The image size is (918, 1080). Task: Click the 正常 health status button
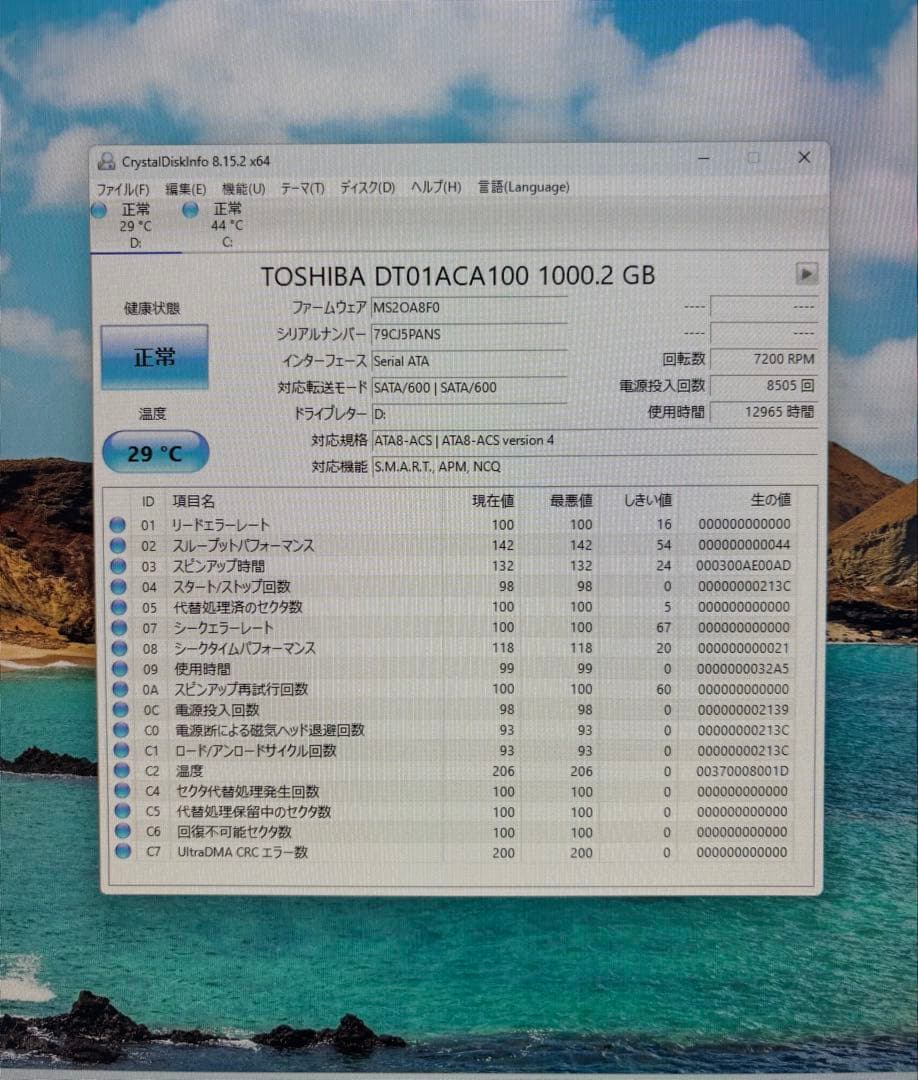pyautogui.click(x=154, y=357)
